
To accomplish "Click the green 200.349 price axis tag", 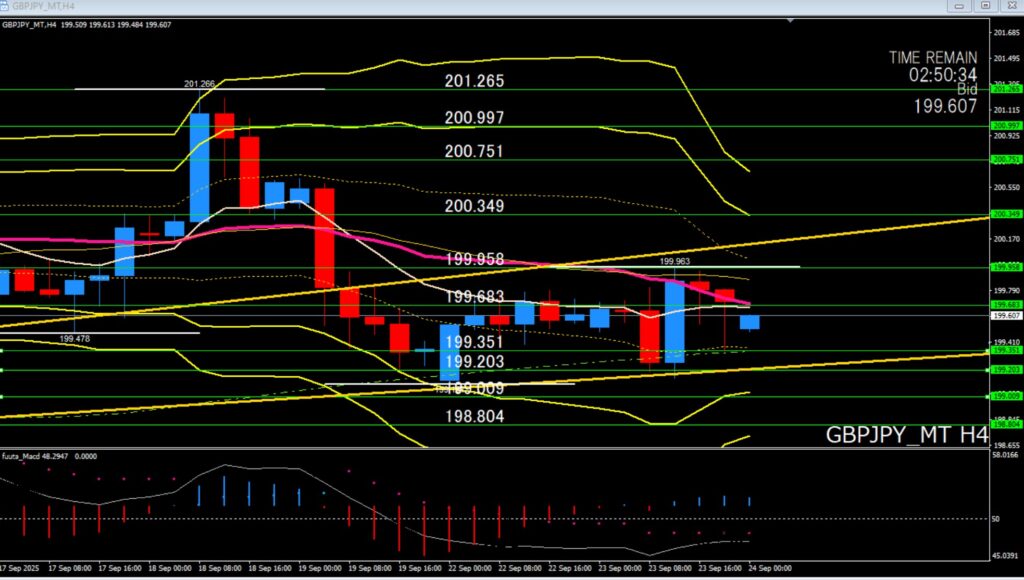I will coord(1004,214).
